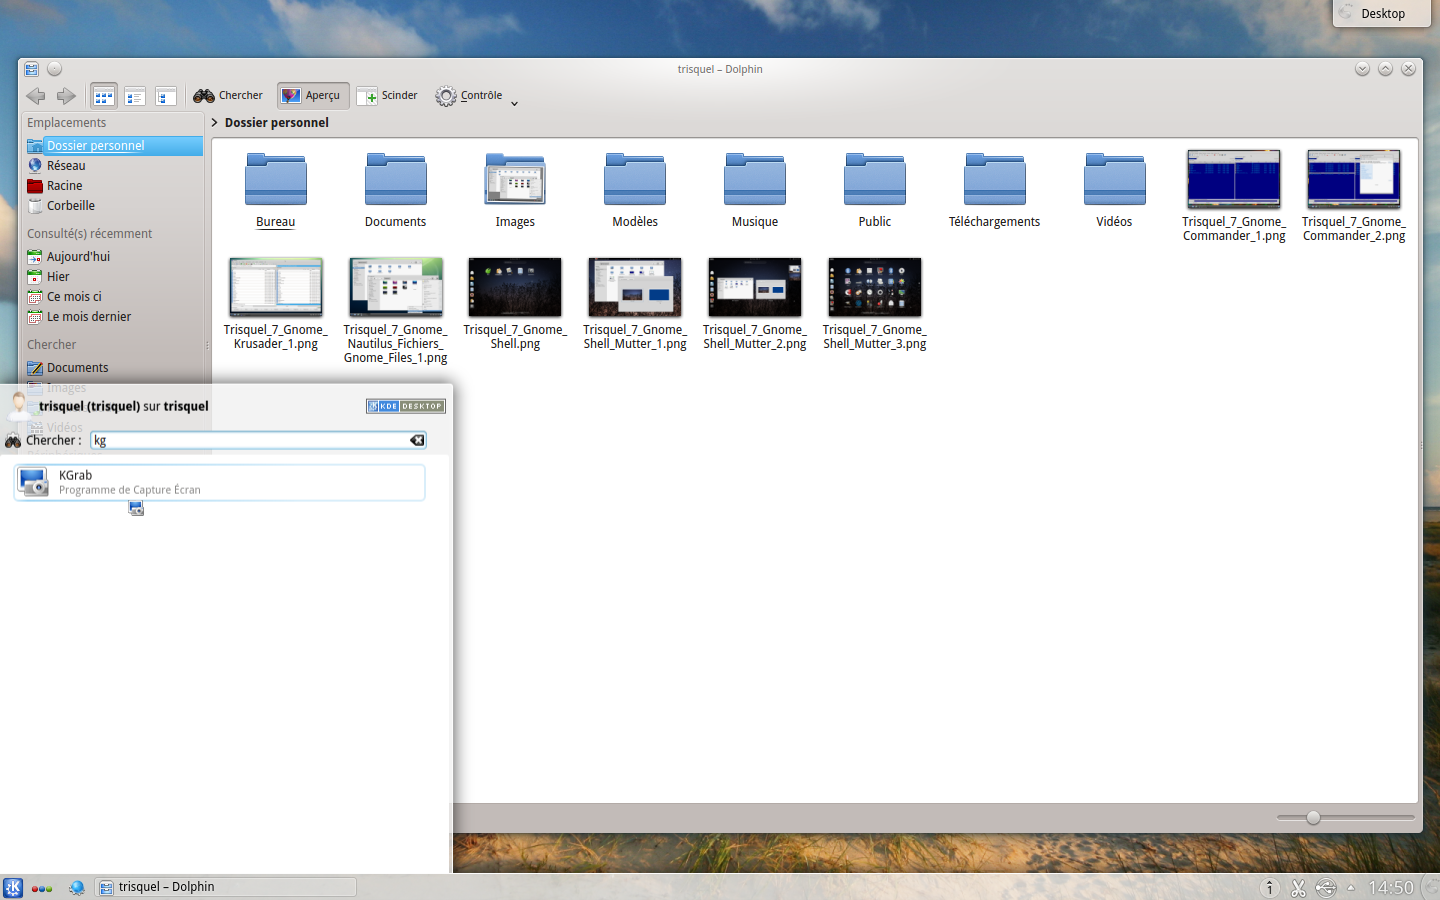Show files from Ce mois ci
The width and height of the screenshot is (1440, 900).
pyautogui.click(x=113, y=297)
